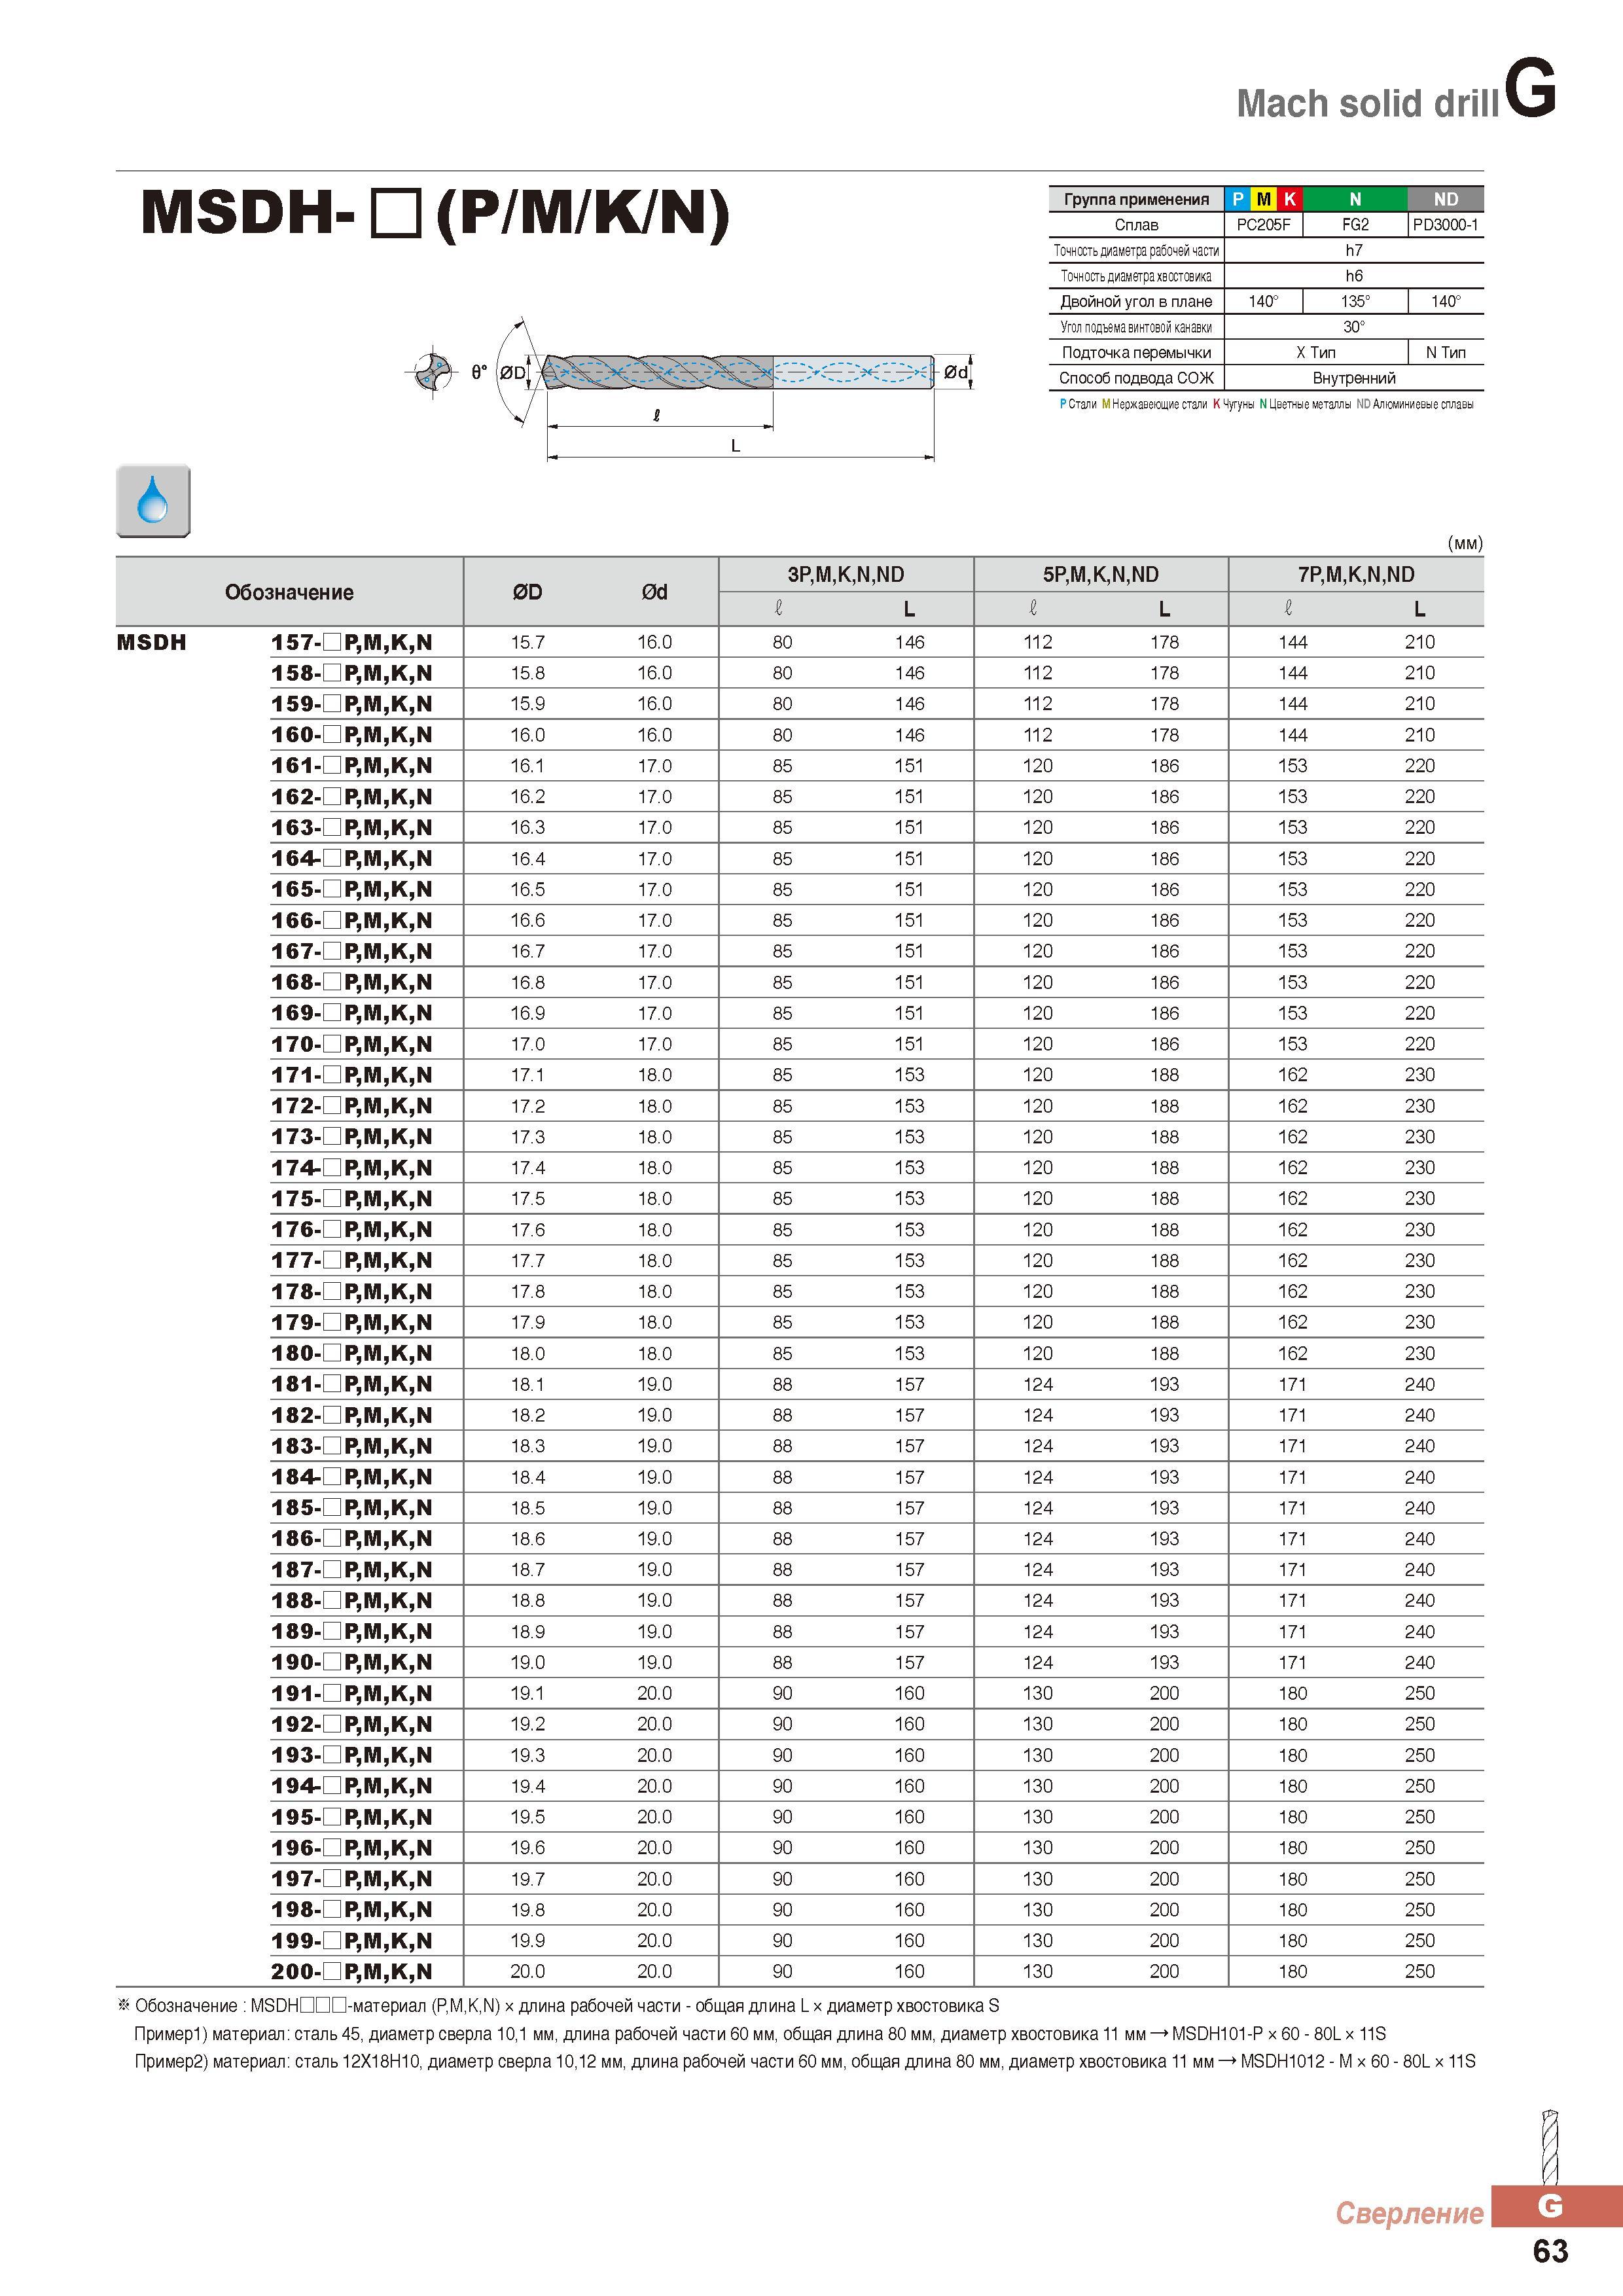
Task: Click the shank tolerance value h6
Action: point(1354,276)
